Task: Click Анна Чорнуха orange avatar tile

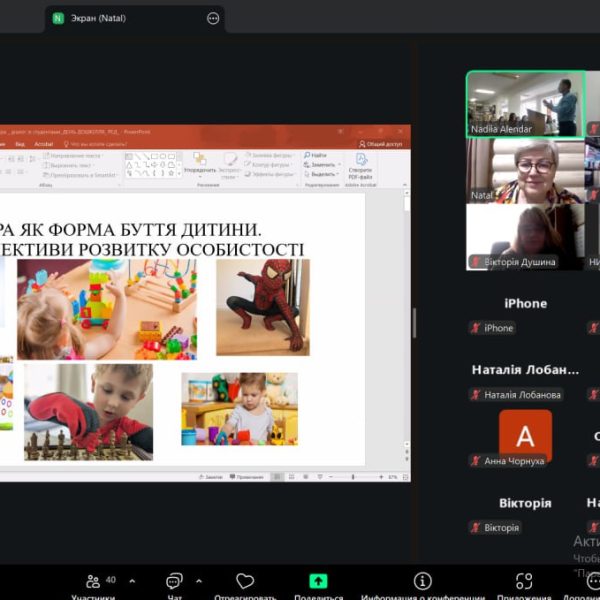Action: pos(525,436)
